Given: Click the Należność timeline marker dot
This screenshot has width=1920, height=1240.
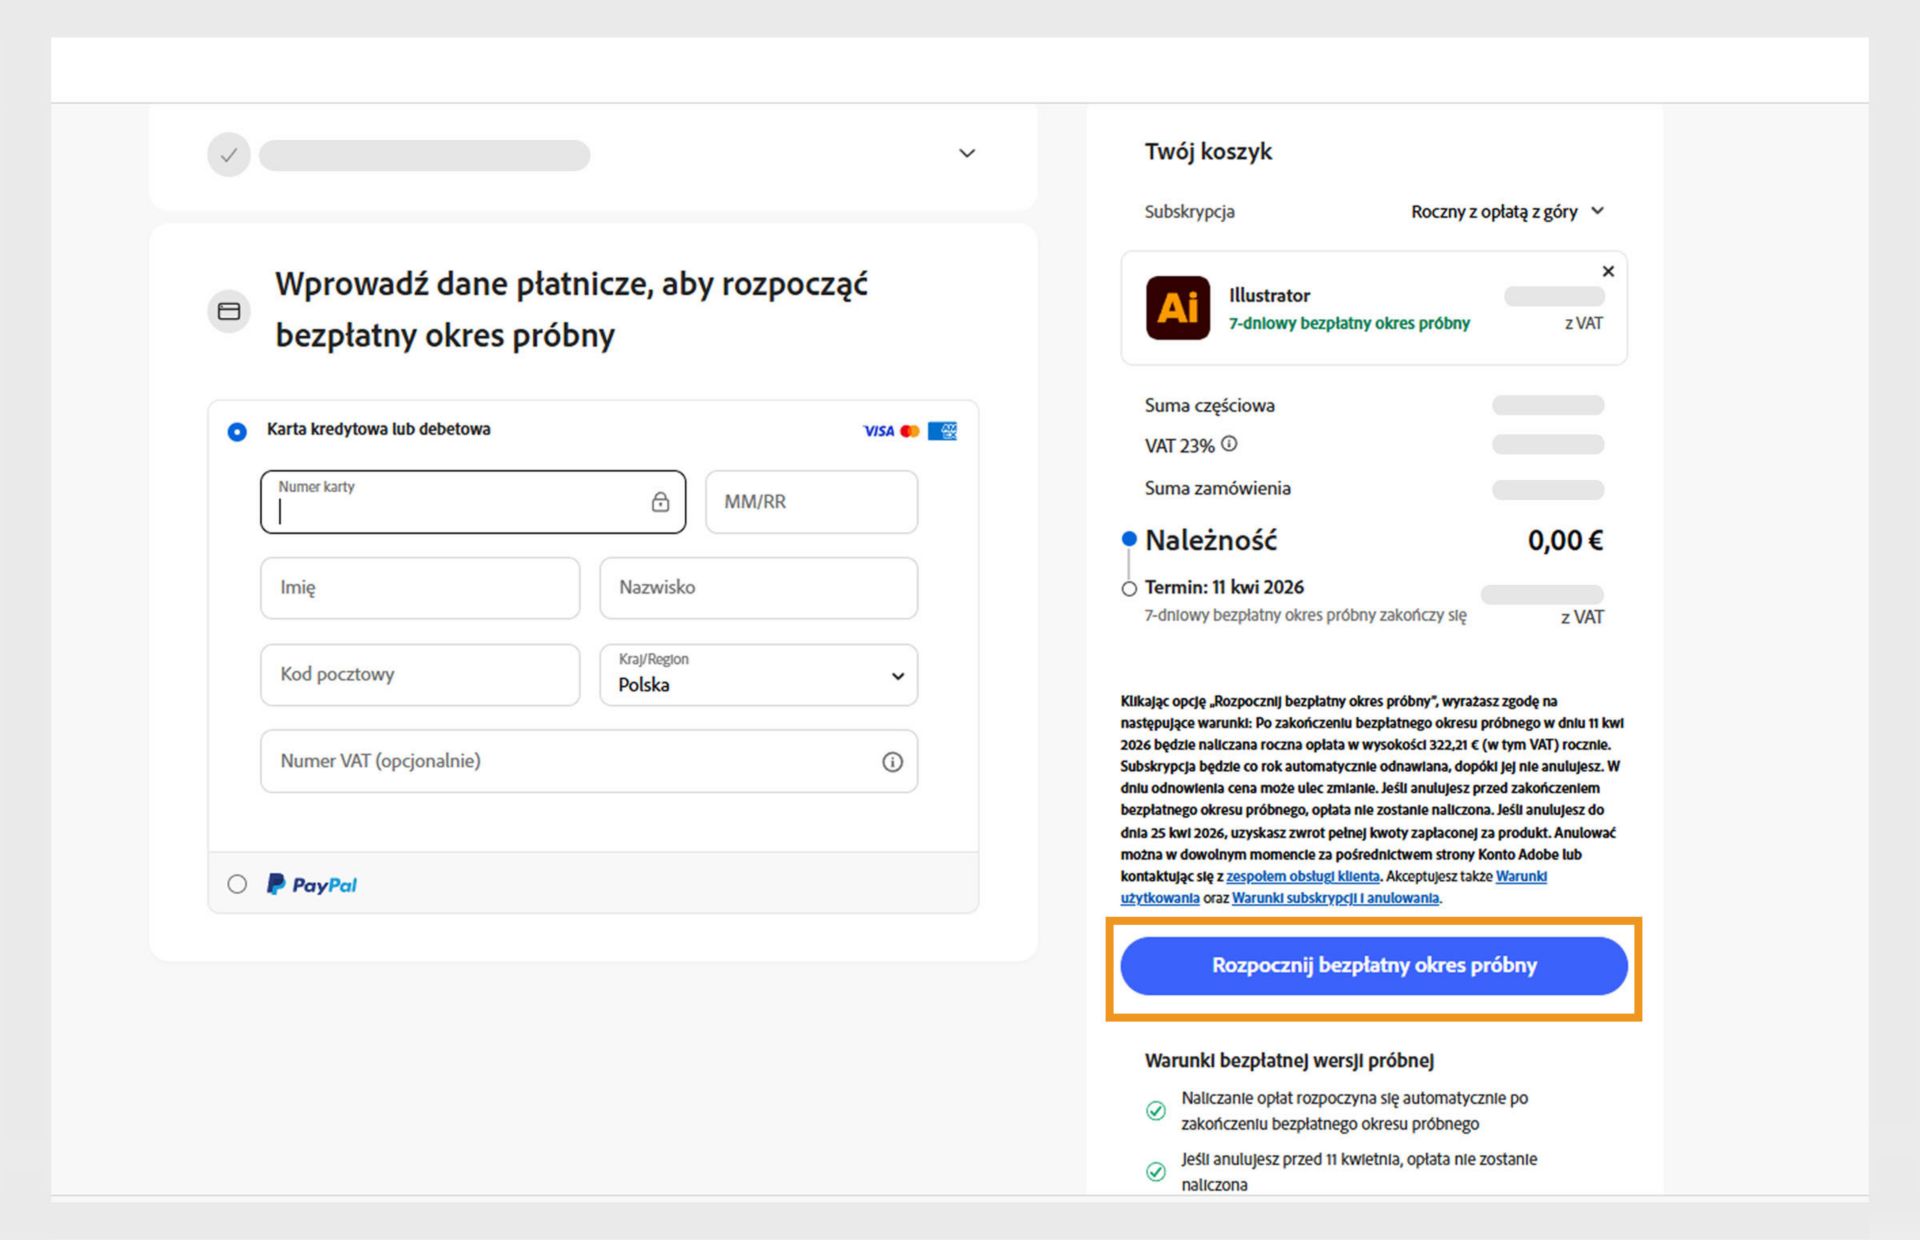Looking at the screenshot, I should (1129, 537).
